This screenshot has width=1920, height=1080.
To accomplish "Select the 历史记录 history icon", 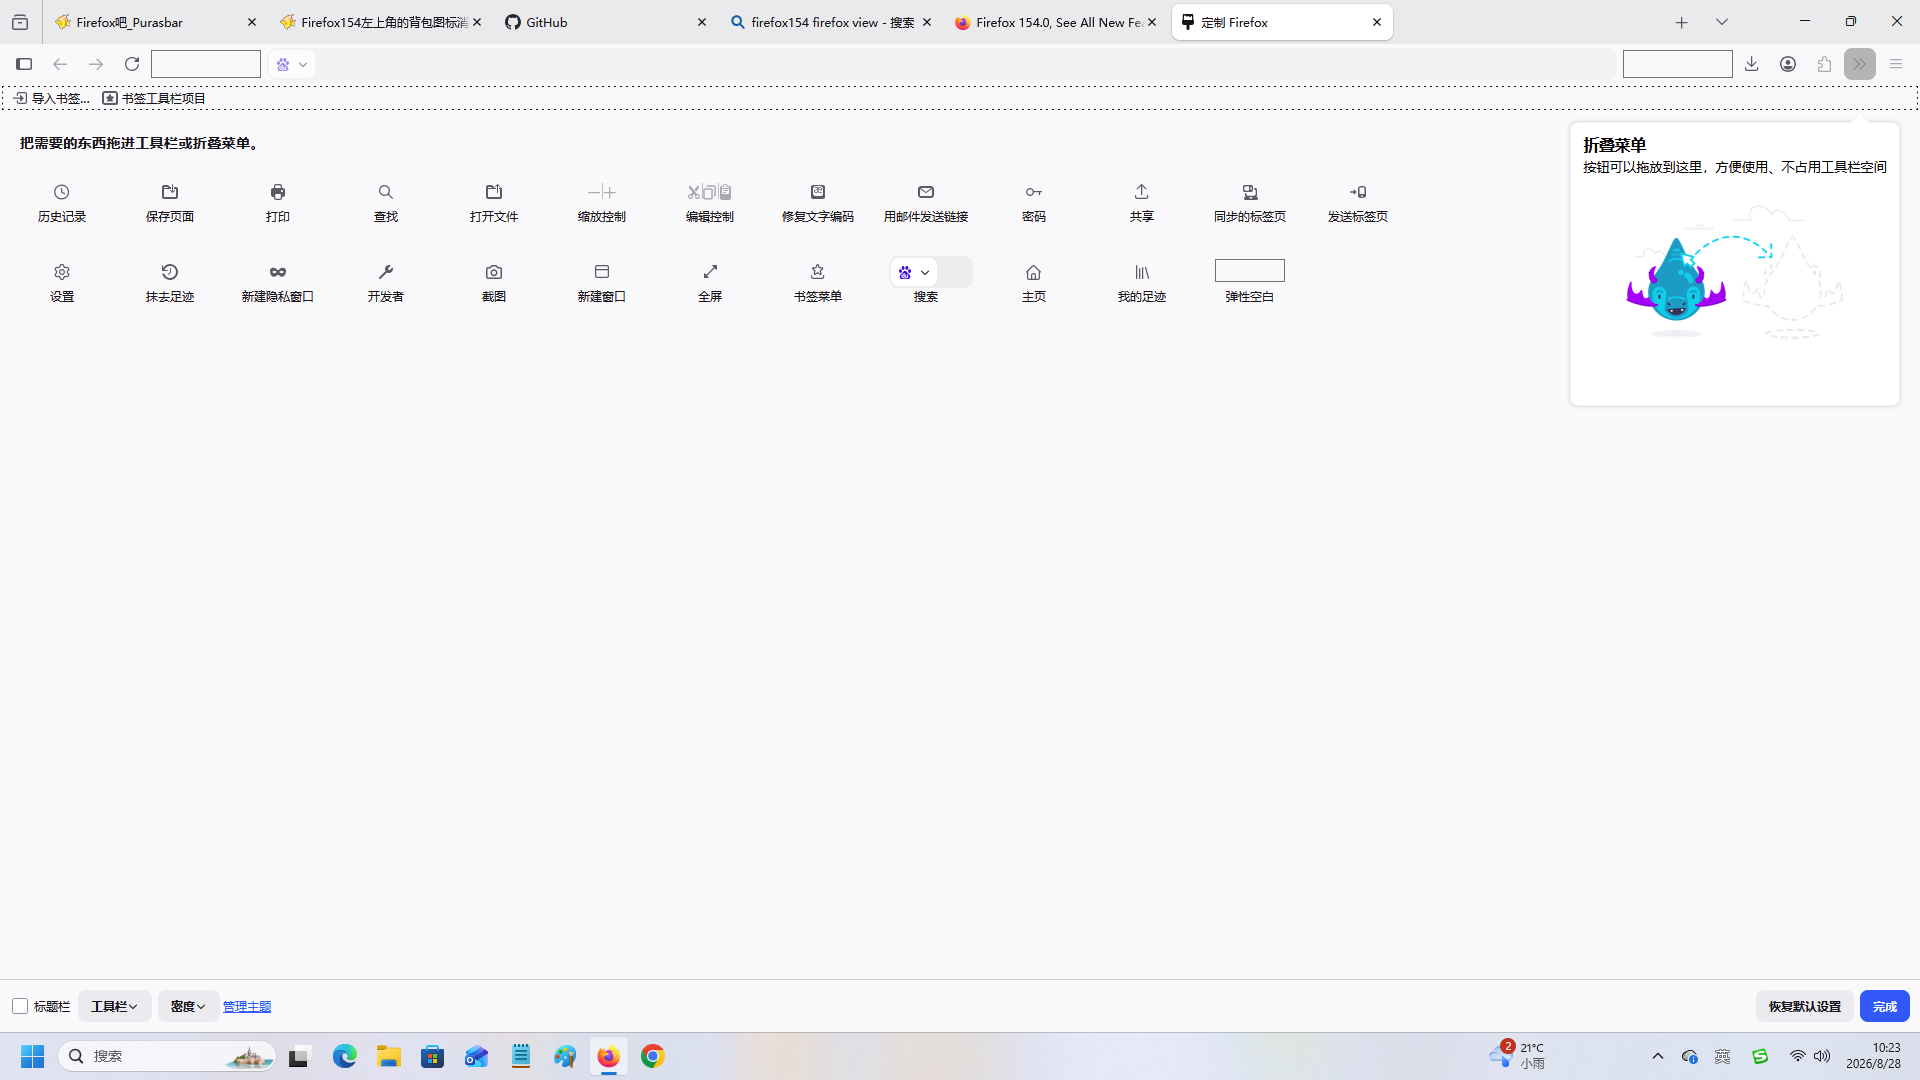I will click(62, 192).
